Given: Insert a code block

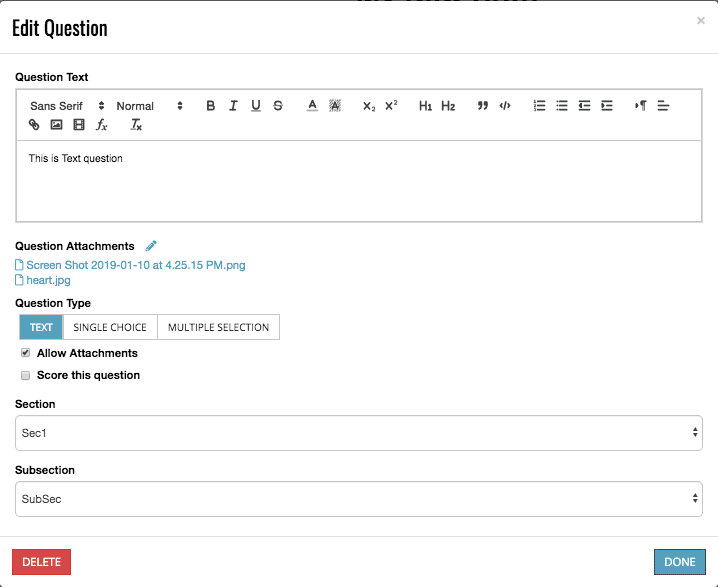Looking at the screenshot, I should pyautogui.click(x=505, y=106).
